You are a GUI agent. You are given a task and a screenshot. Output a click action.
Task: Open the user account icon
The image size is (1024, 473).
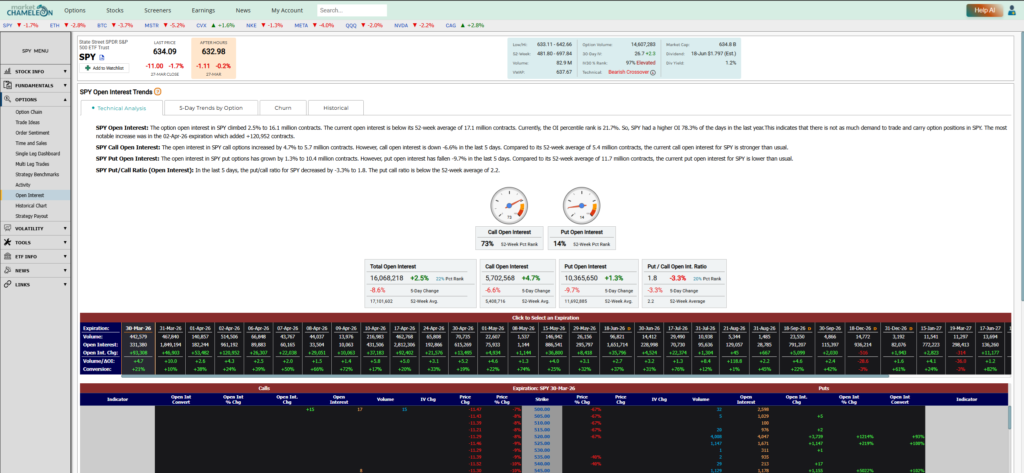(x=1012, y=10)
